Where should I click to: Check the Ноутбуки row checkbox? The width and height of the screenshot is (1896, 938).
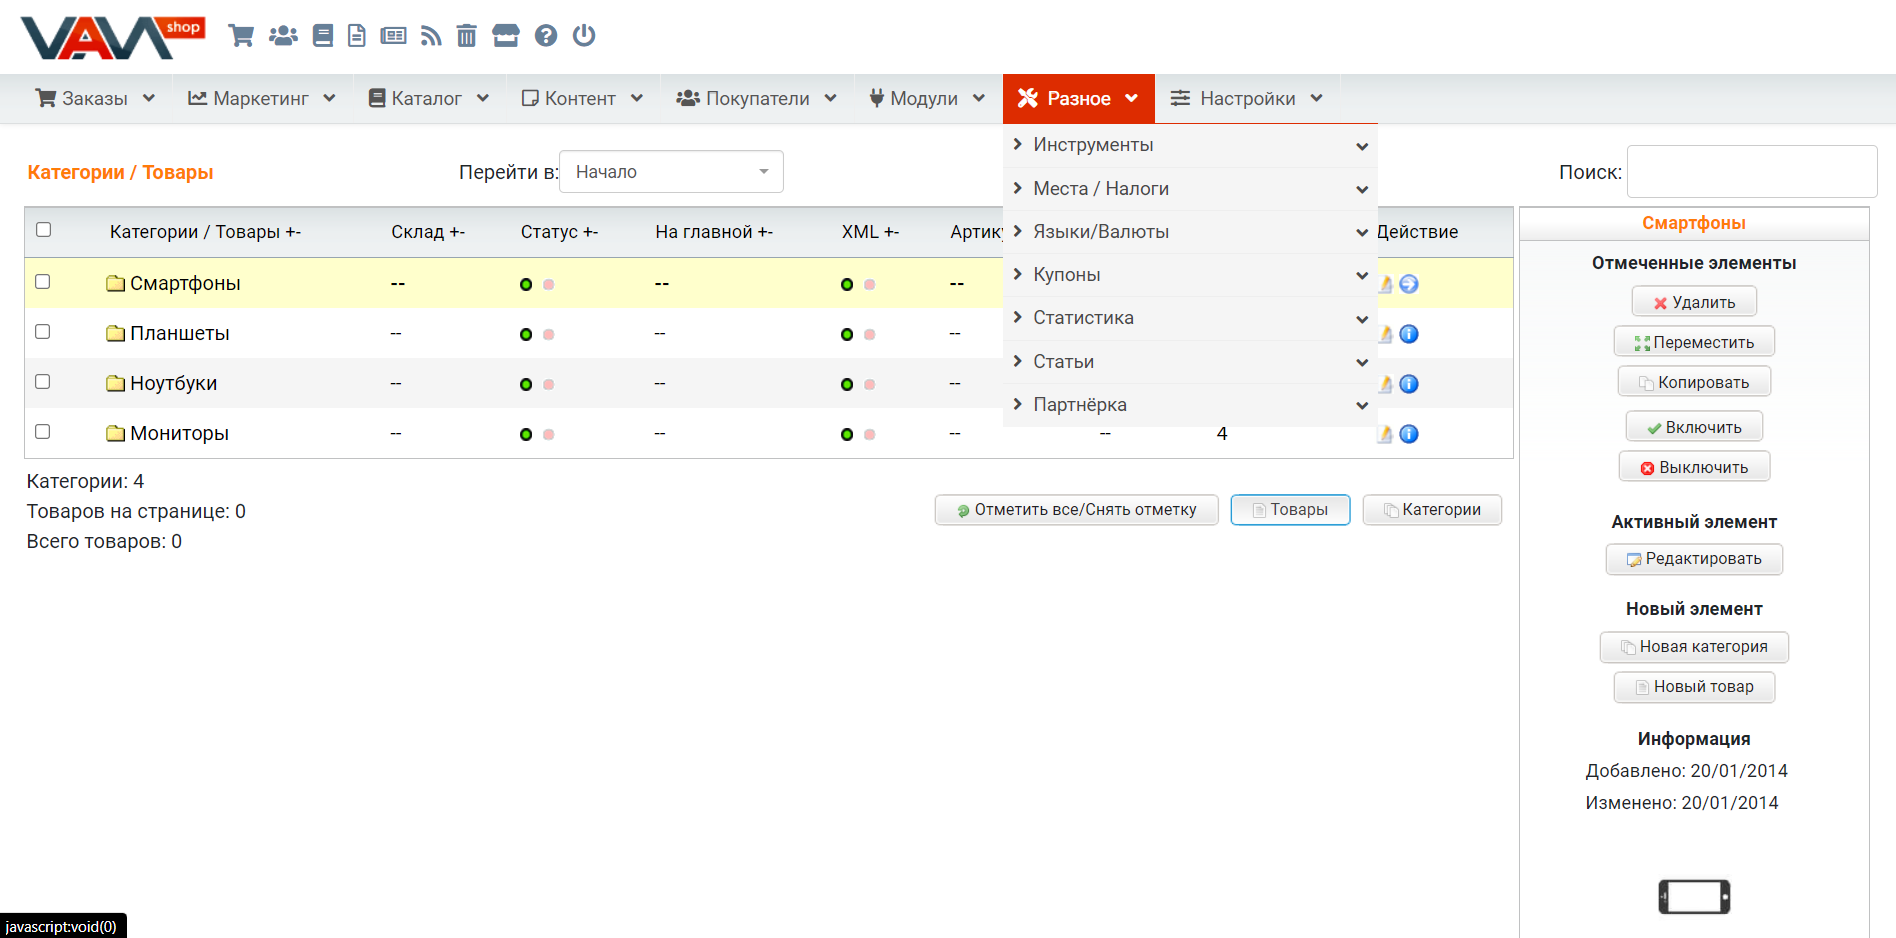[x=43, y=382]
